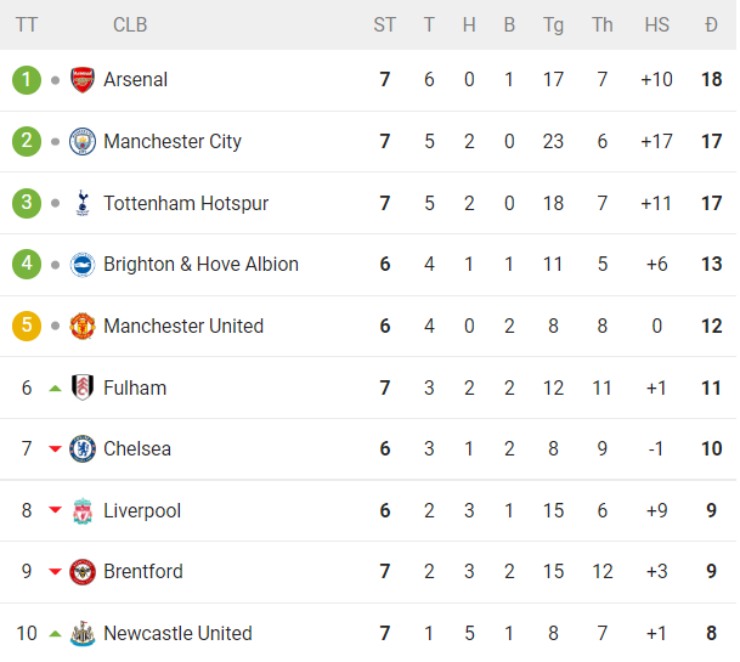Open the Arsenal team link
The image size is (740, 662).
point(136,80)
